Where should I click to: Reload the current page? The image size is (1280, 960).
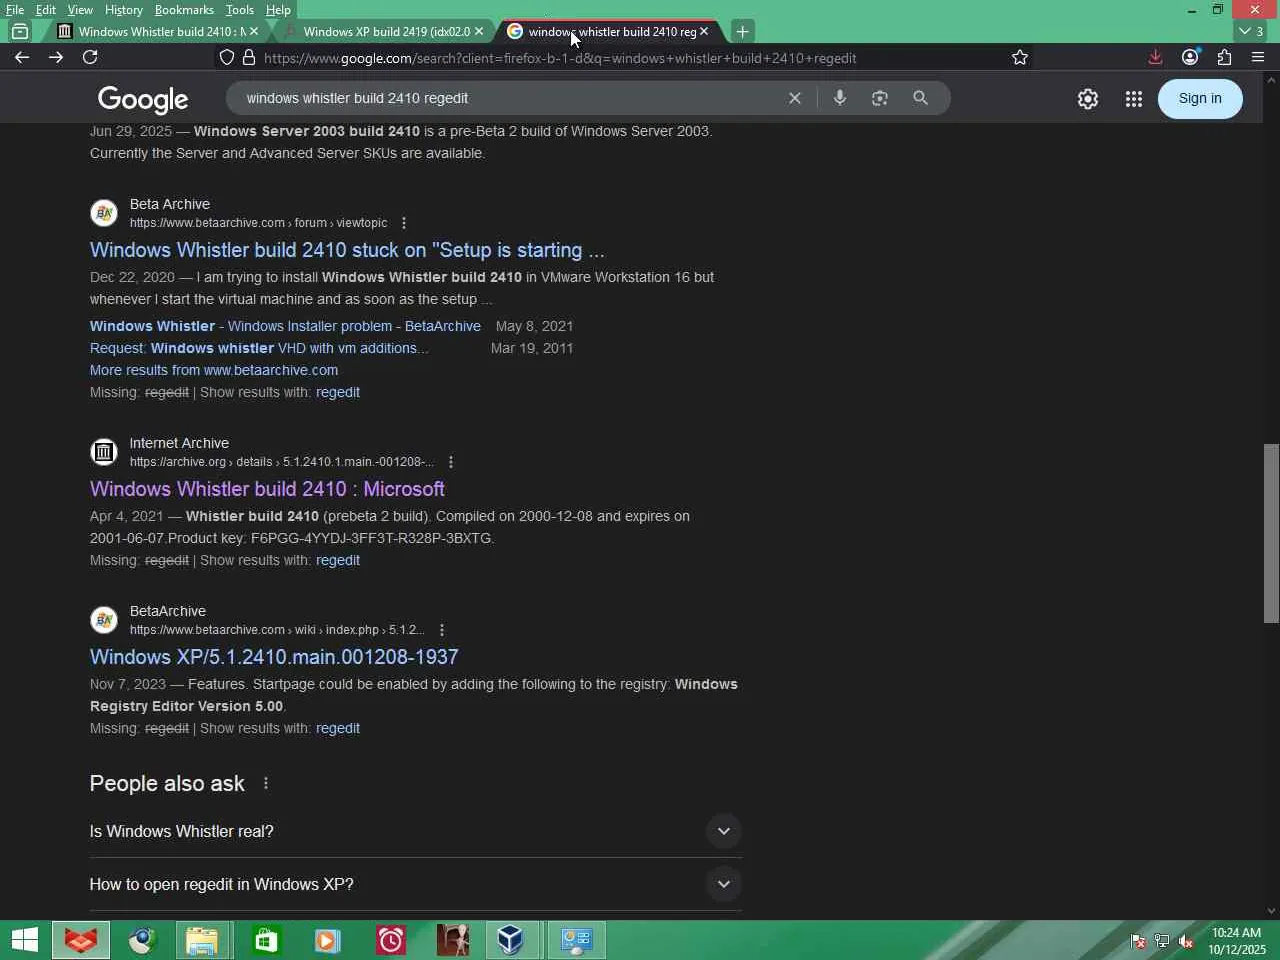coord(90,57)
